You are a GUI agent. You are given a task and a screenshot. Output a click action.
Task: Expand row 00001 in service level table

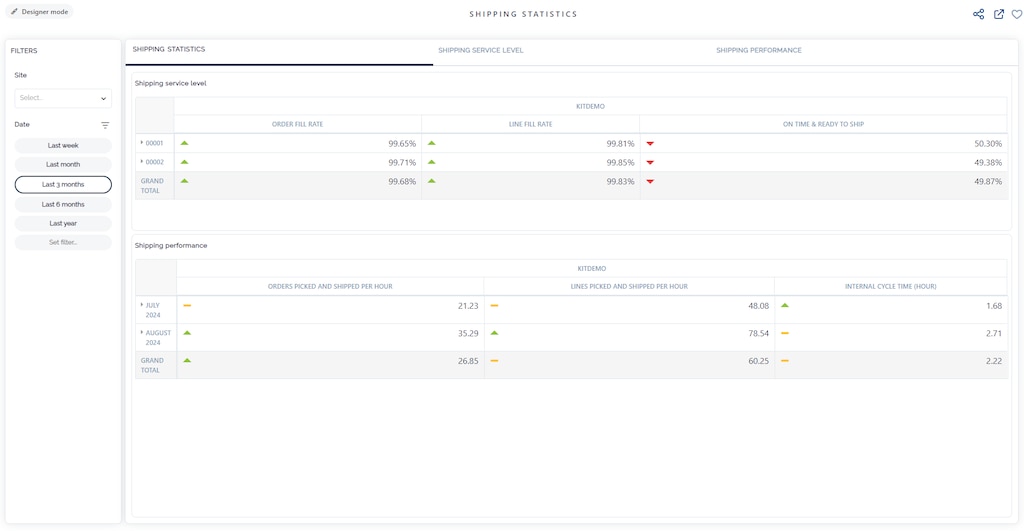tap(142, 143)
